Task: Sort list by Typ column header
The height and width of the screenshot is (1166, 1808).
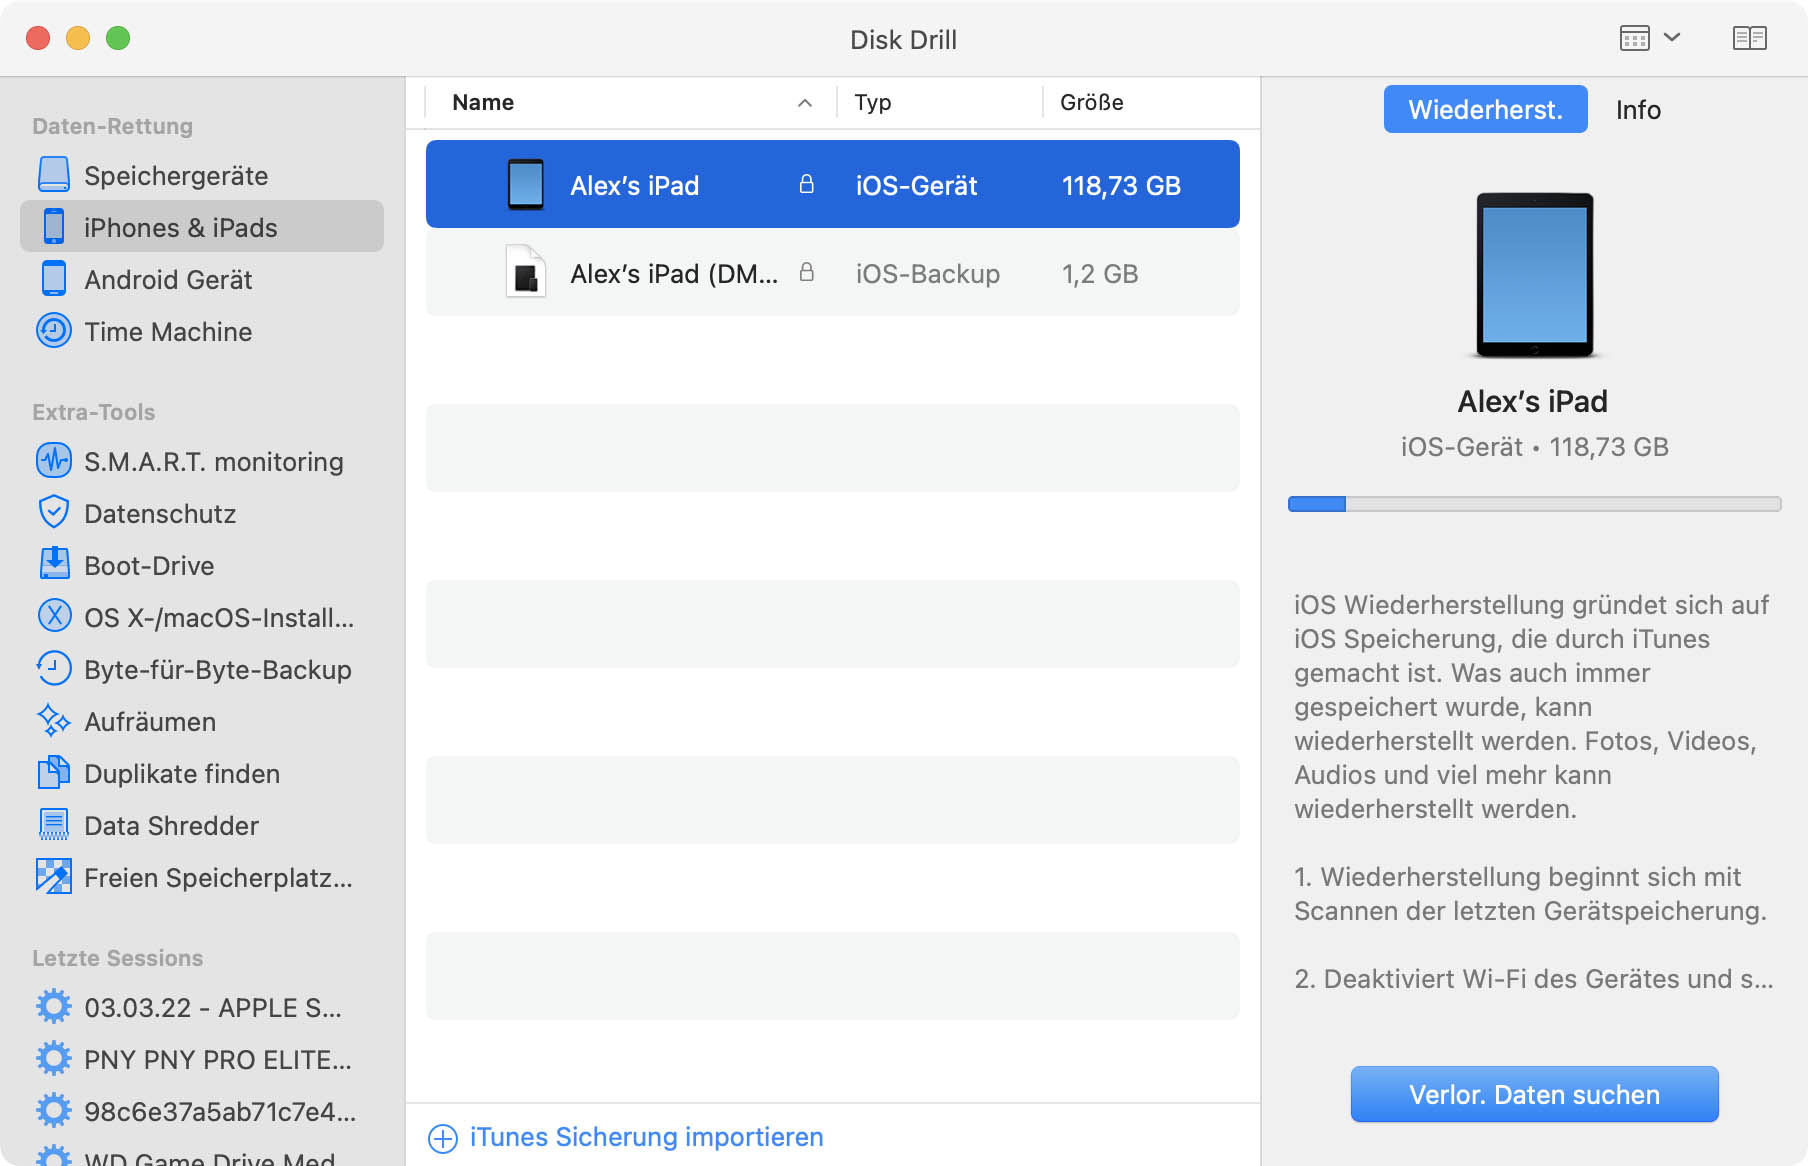Action: pos(939,102)
